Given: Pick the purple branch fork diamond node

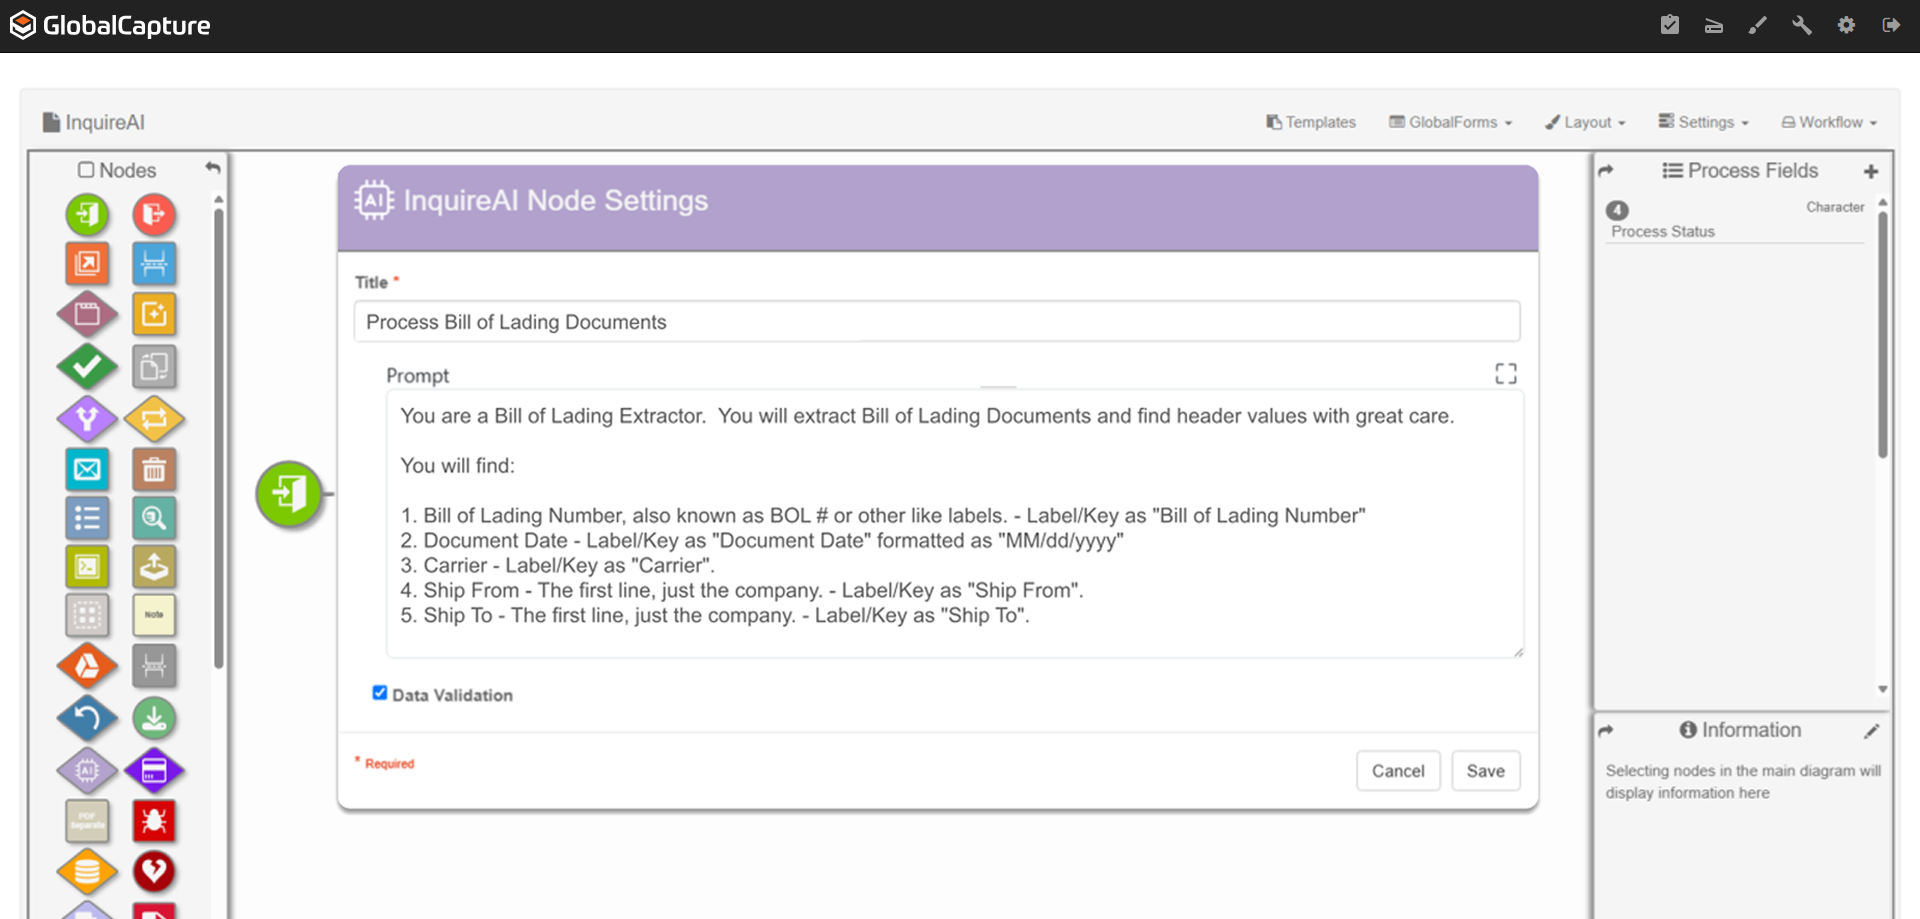Looking at the screenshot, I should tap(87, 419).
